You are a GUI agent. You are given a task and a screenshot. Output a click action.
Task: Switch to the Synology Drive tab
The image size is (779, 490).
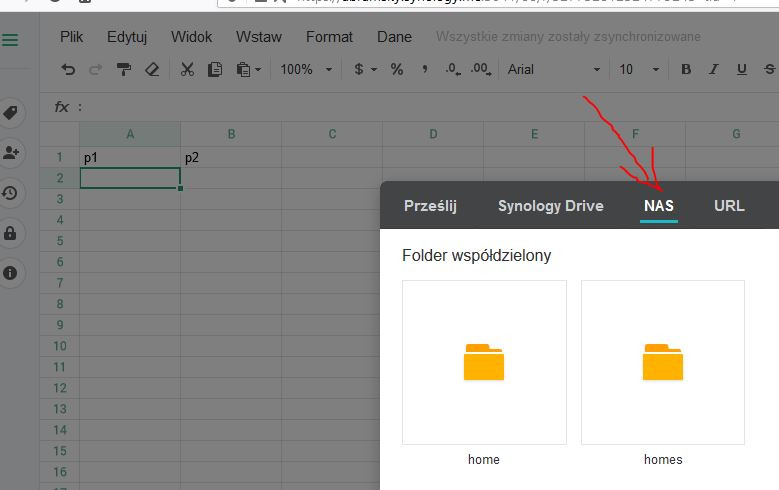click(550, 206)
